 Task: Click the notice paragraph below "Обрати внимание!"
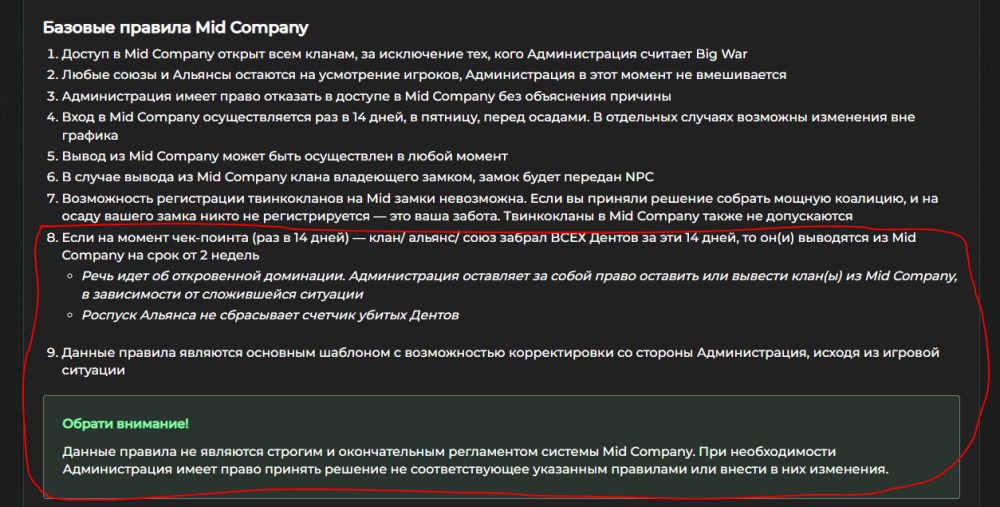coord(475,460)
